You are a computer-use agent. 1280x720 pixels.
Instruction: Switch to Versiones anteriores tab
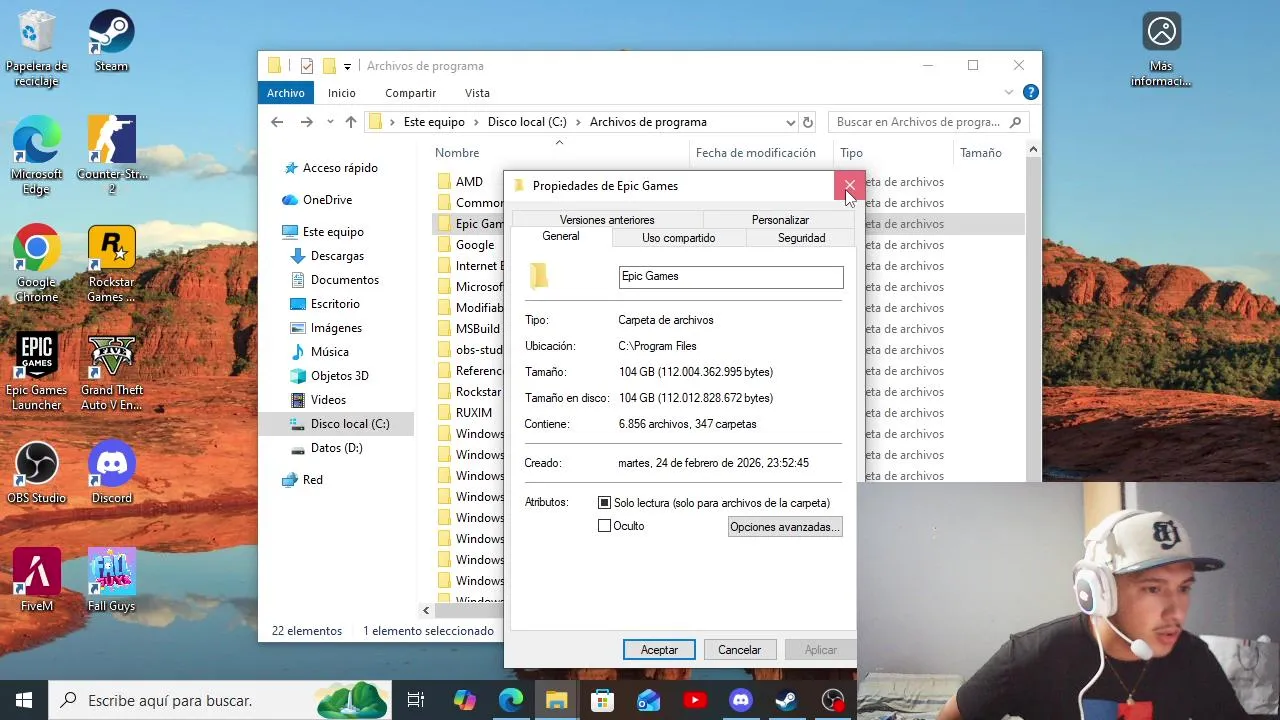607,220
